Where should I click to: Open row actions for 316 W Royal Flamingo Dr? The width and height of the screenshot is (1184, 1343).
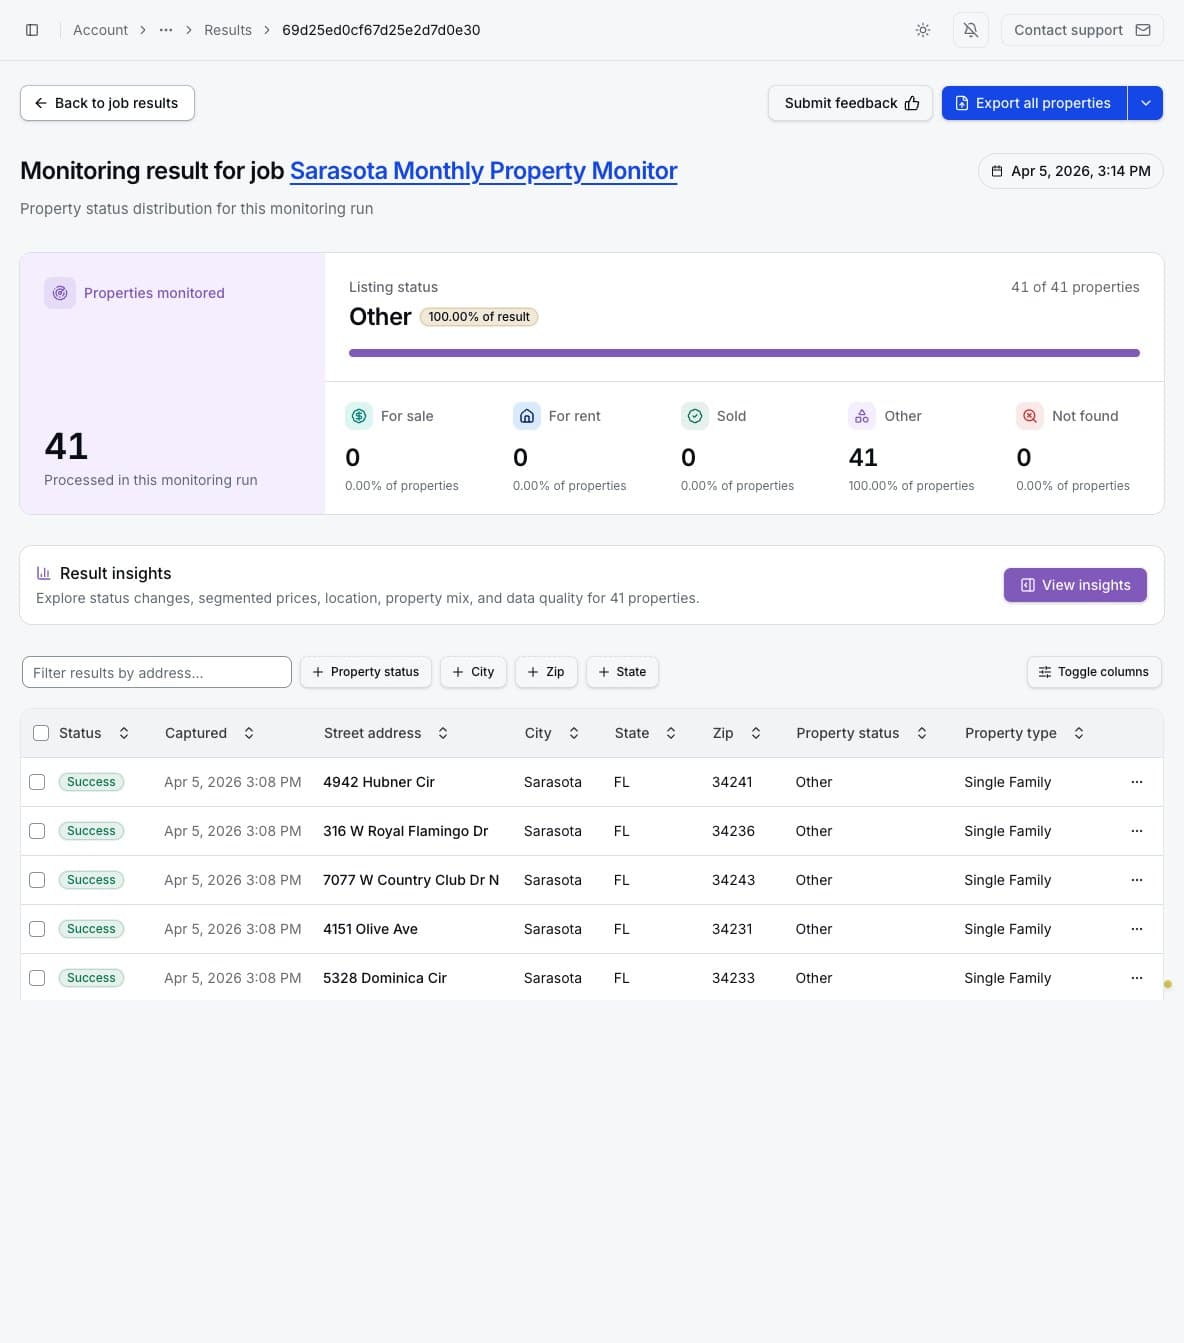pos(1137,831)
